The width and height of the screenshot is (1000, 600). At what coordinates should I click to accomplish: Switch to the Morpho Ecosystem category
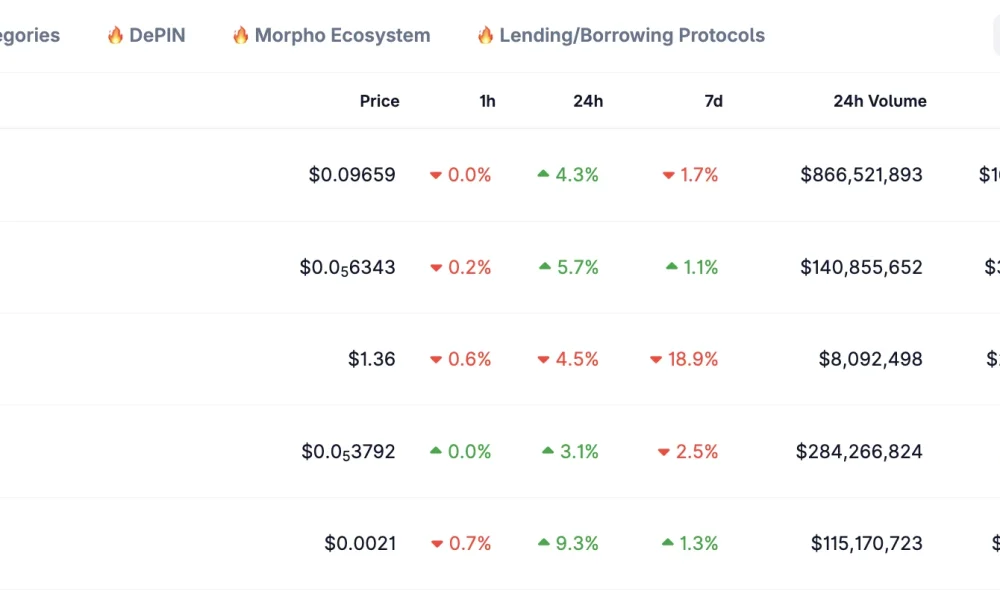pyautogui.click(x=343, y=34)
